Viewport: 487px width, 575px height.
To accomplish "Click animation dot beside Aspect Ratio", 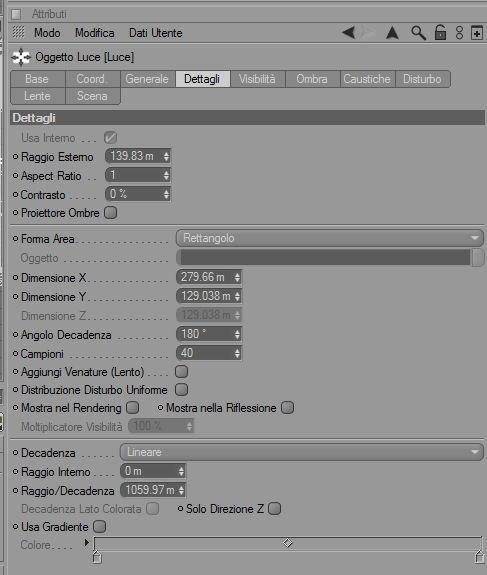I will pos(15,176).
